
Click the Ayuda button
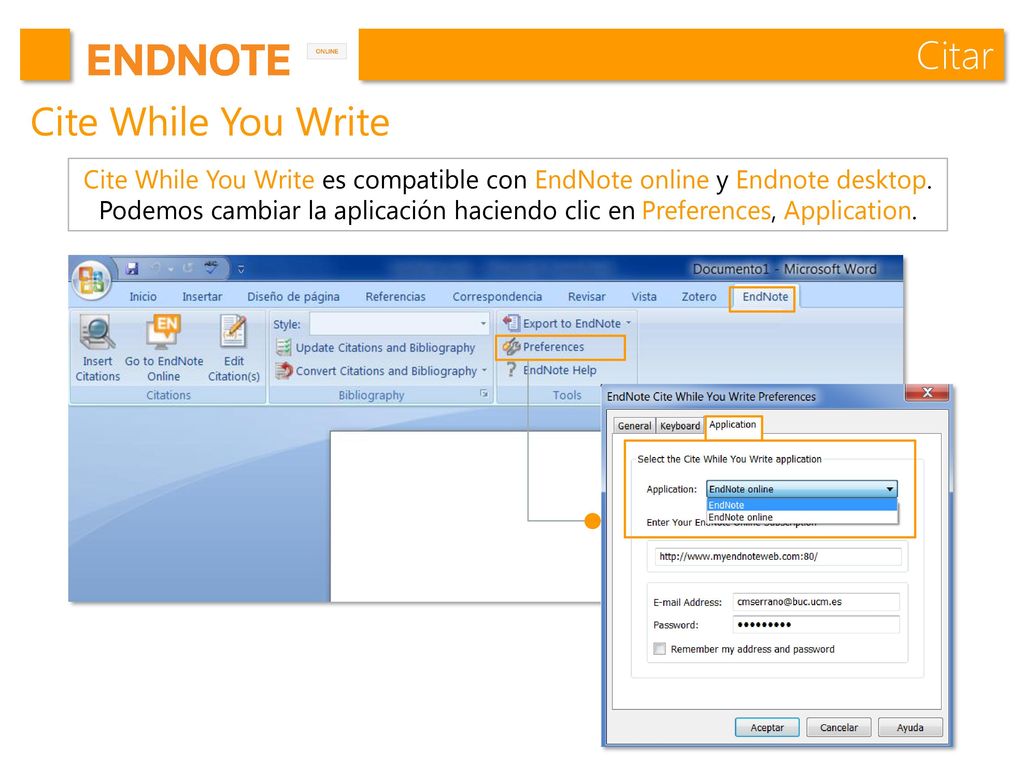tap(910, 728)
